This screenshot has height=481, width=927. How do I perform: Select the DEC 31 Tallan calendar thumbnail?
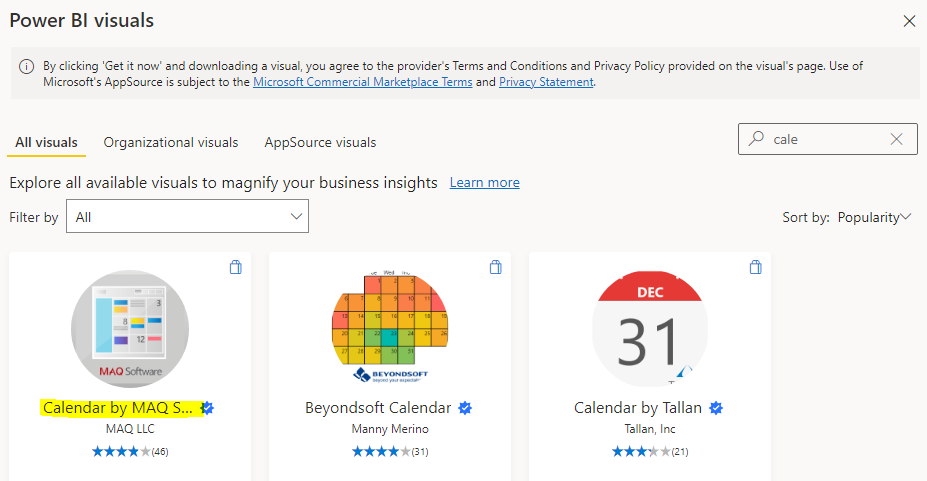(x=650, y=329)
